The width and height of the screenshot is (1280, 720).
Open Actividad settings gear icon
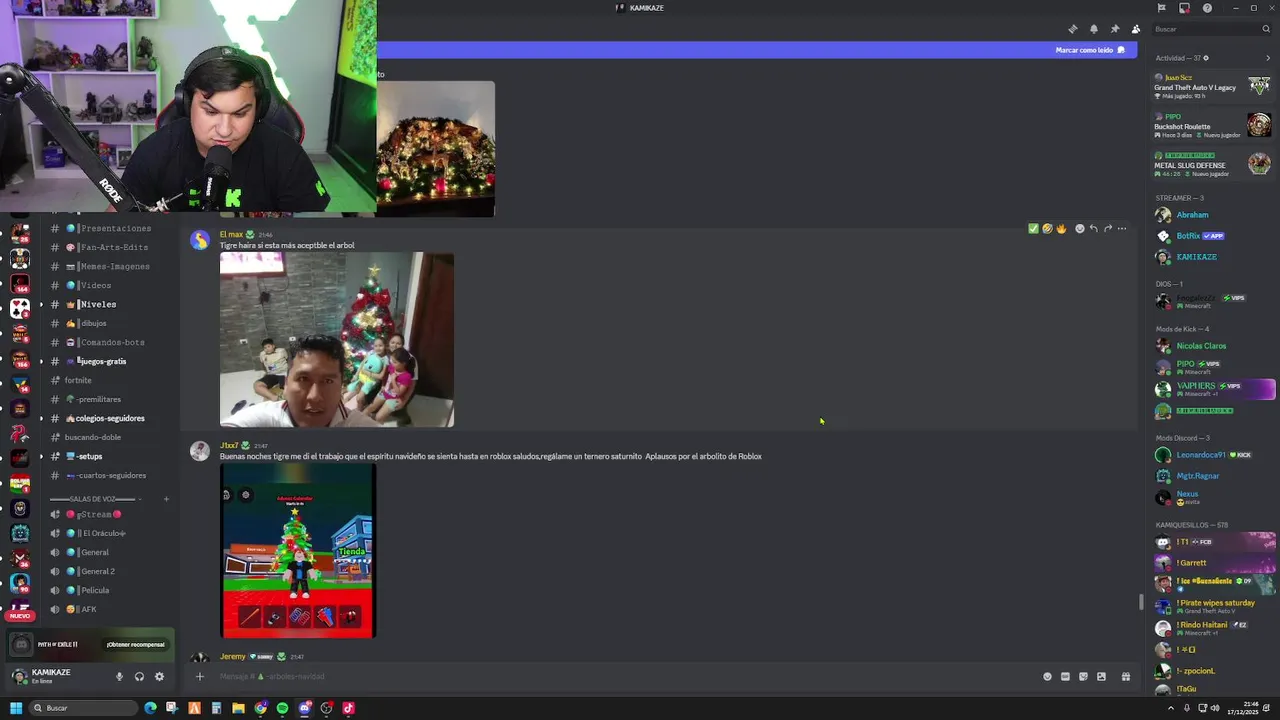tap(1206, 58)
